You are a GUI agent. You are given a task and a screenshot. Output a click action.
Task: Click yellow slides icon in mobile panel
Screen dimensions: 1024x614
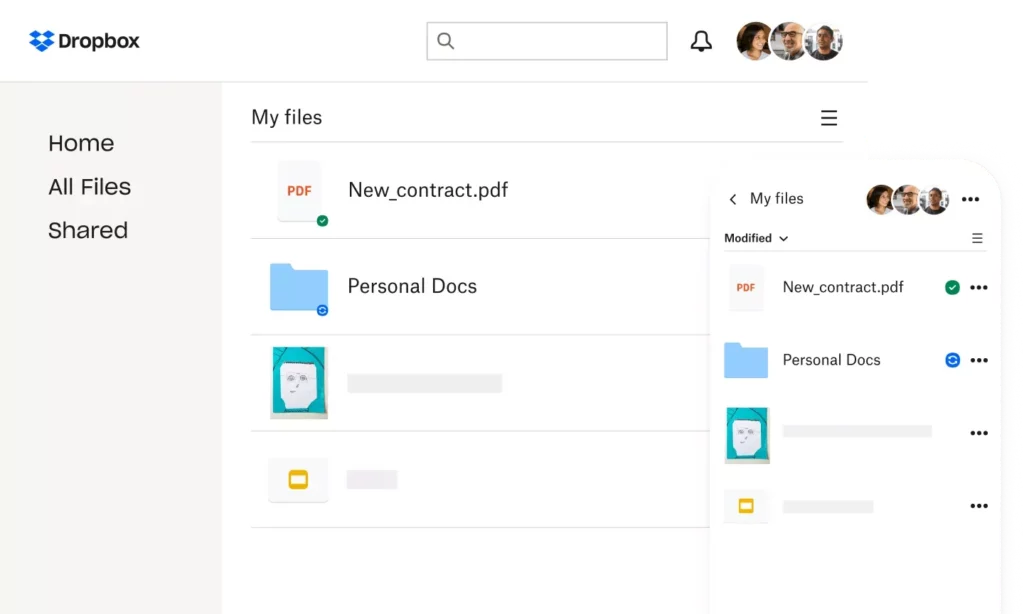click(746, 506)
